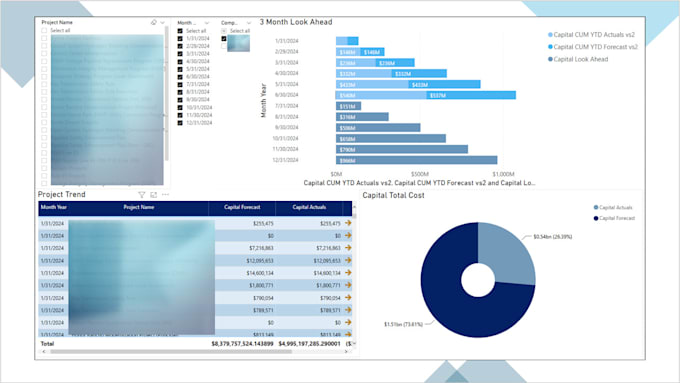Sort table by Capital Actuals header
The height and width of the screenshot is (383, 680).
tap(309, 207)
